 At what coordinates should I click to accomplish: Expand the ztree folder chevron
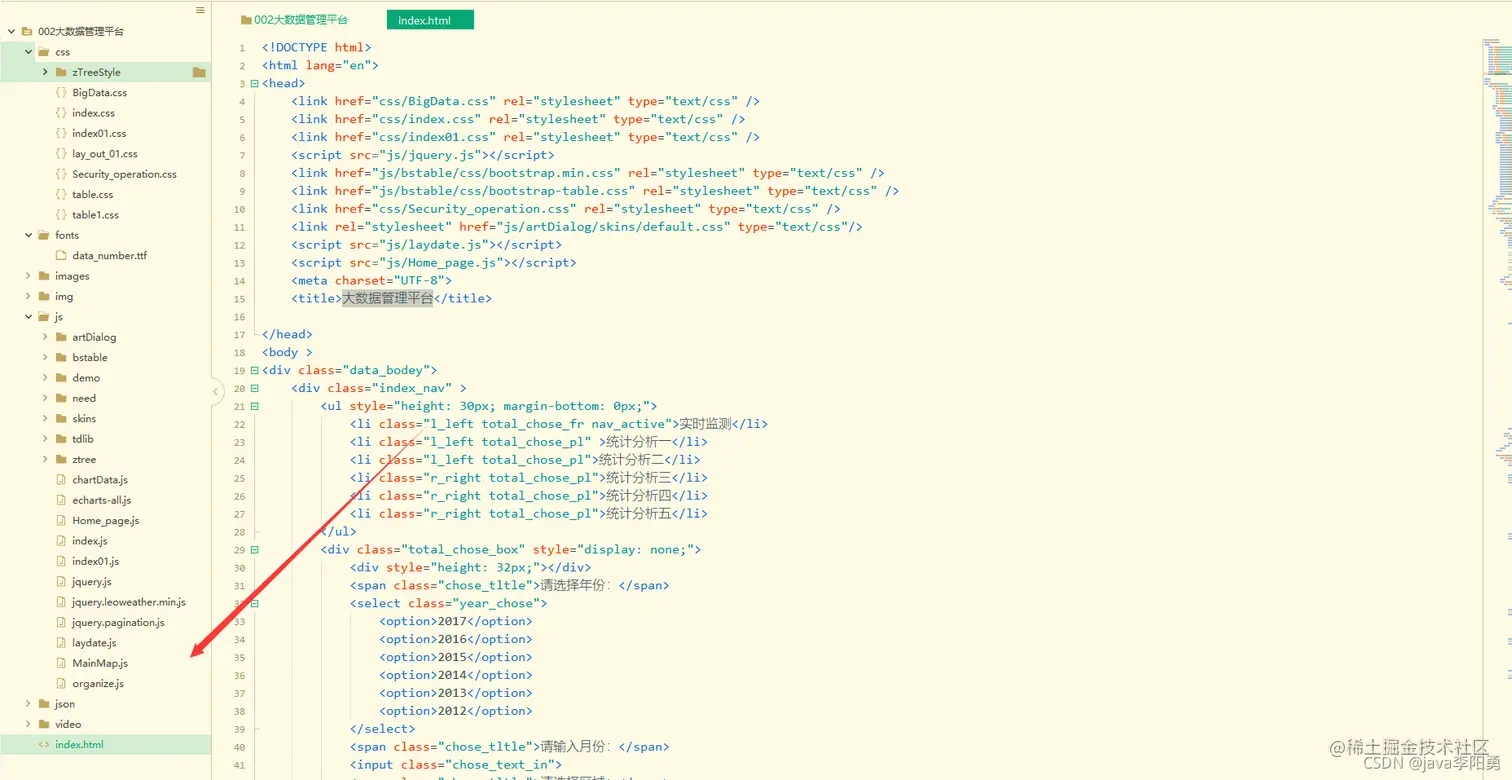pyautogui.click(x=45, y=459)
